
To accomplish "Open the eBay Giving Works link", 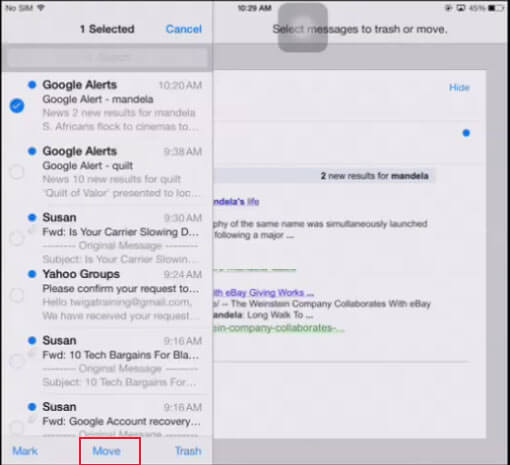I will (x=263, y=293).
